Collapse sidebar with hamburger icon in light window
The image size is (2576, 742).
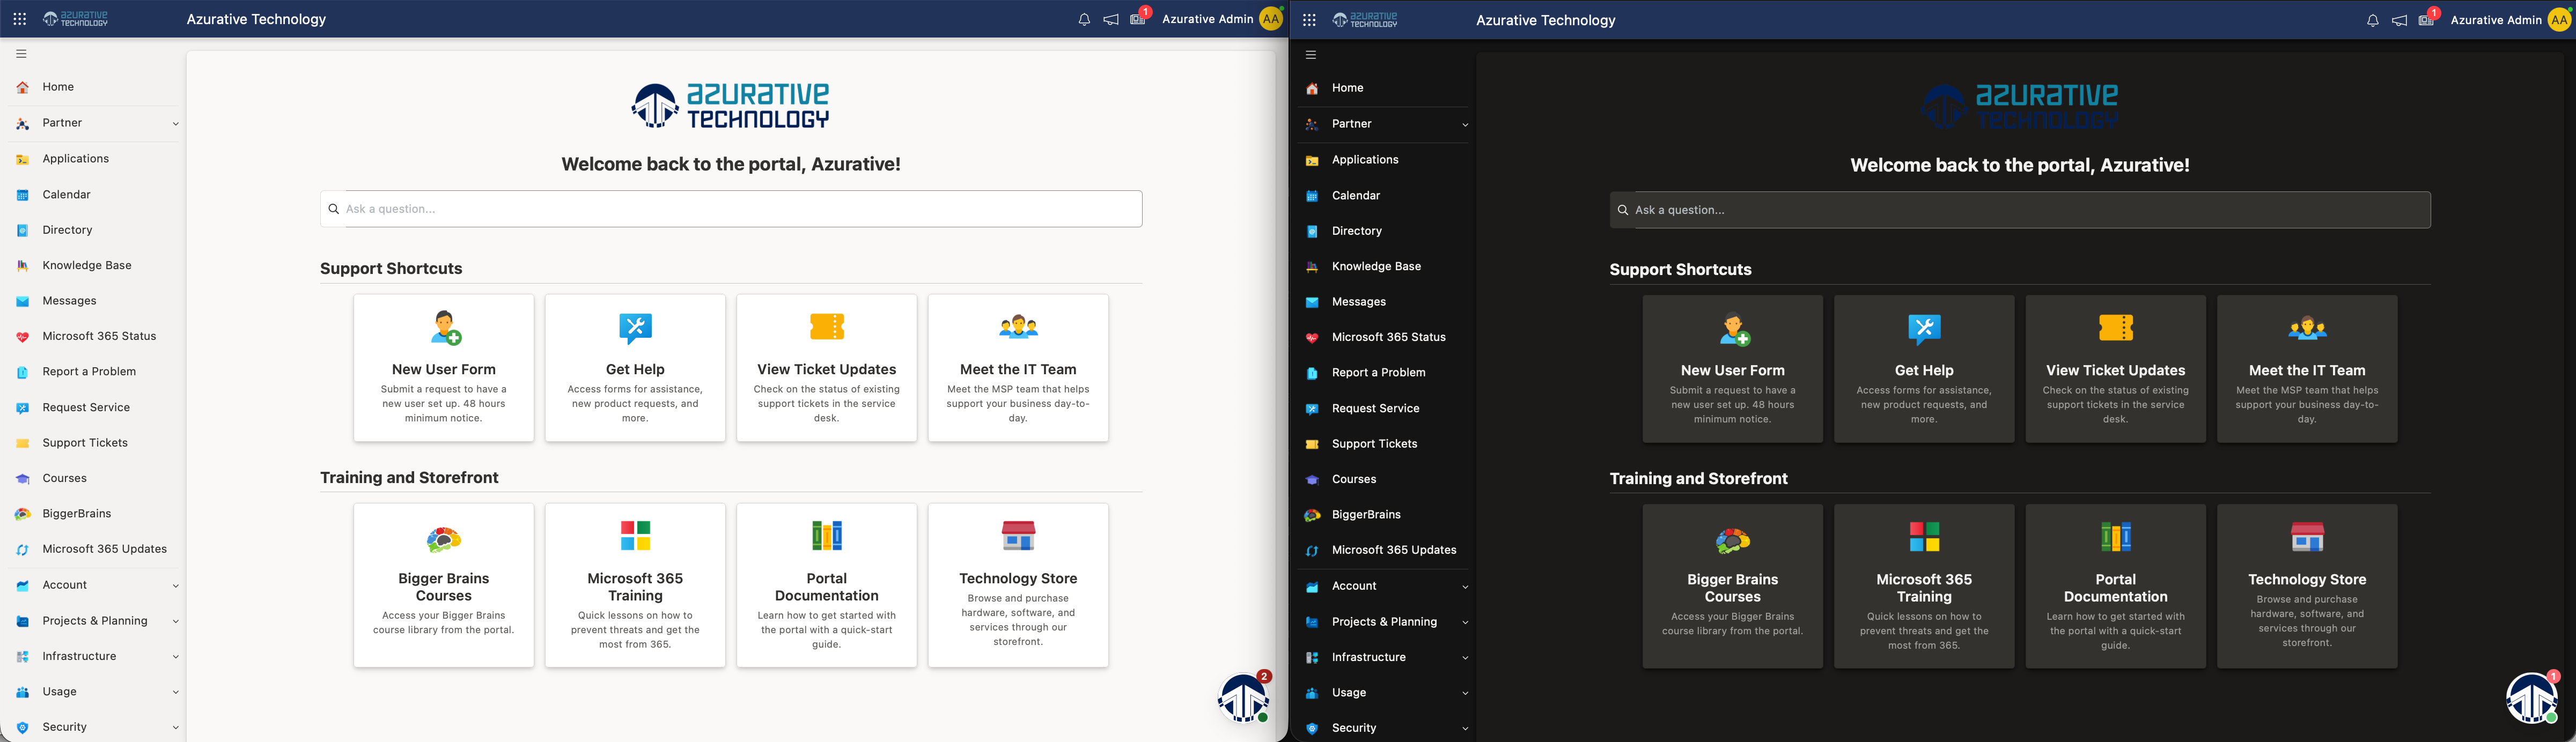tap(21, 54)
